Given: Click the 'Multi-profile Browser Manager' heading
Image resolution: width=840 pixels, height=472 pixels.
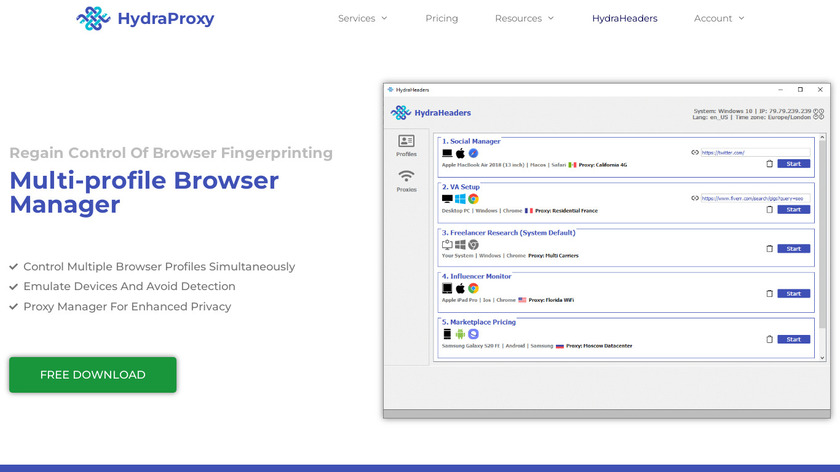Looking at the screenshot, I should (x=144, y=192).
